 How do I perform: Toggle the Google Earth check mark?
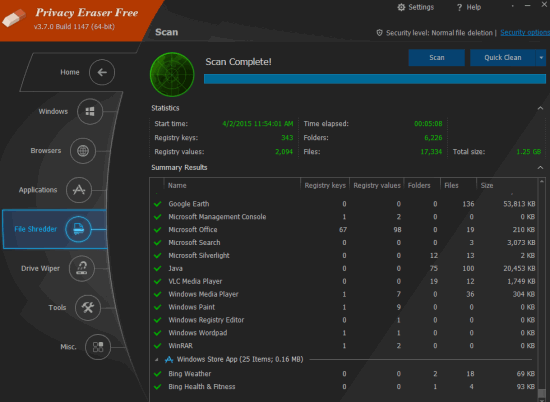157,204
